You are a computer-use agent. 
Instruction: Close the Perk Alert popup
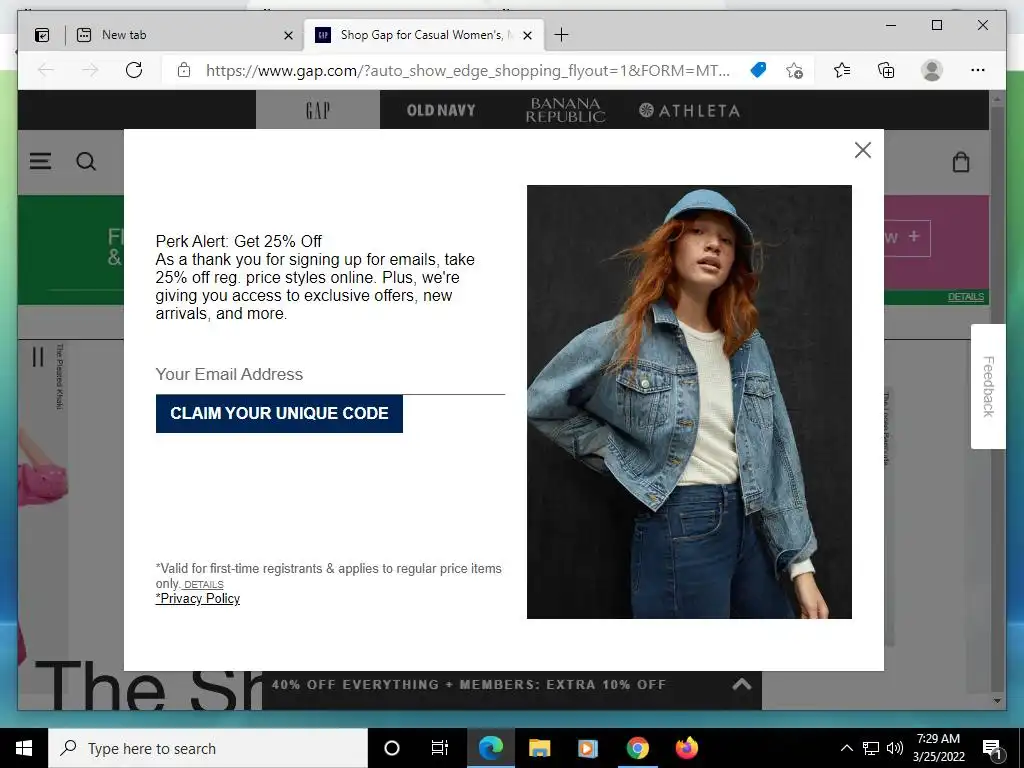click(x=863, y=150)
